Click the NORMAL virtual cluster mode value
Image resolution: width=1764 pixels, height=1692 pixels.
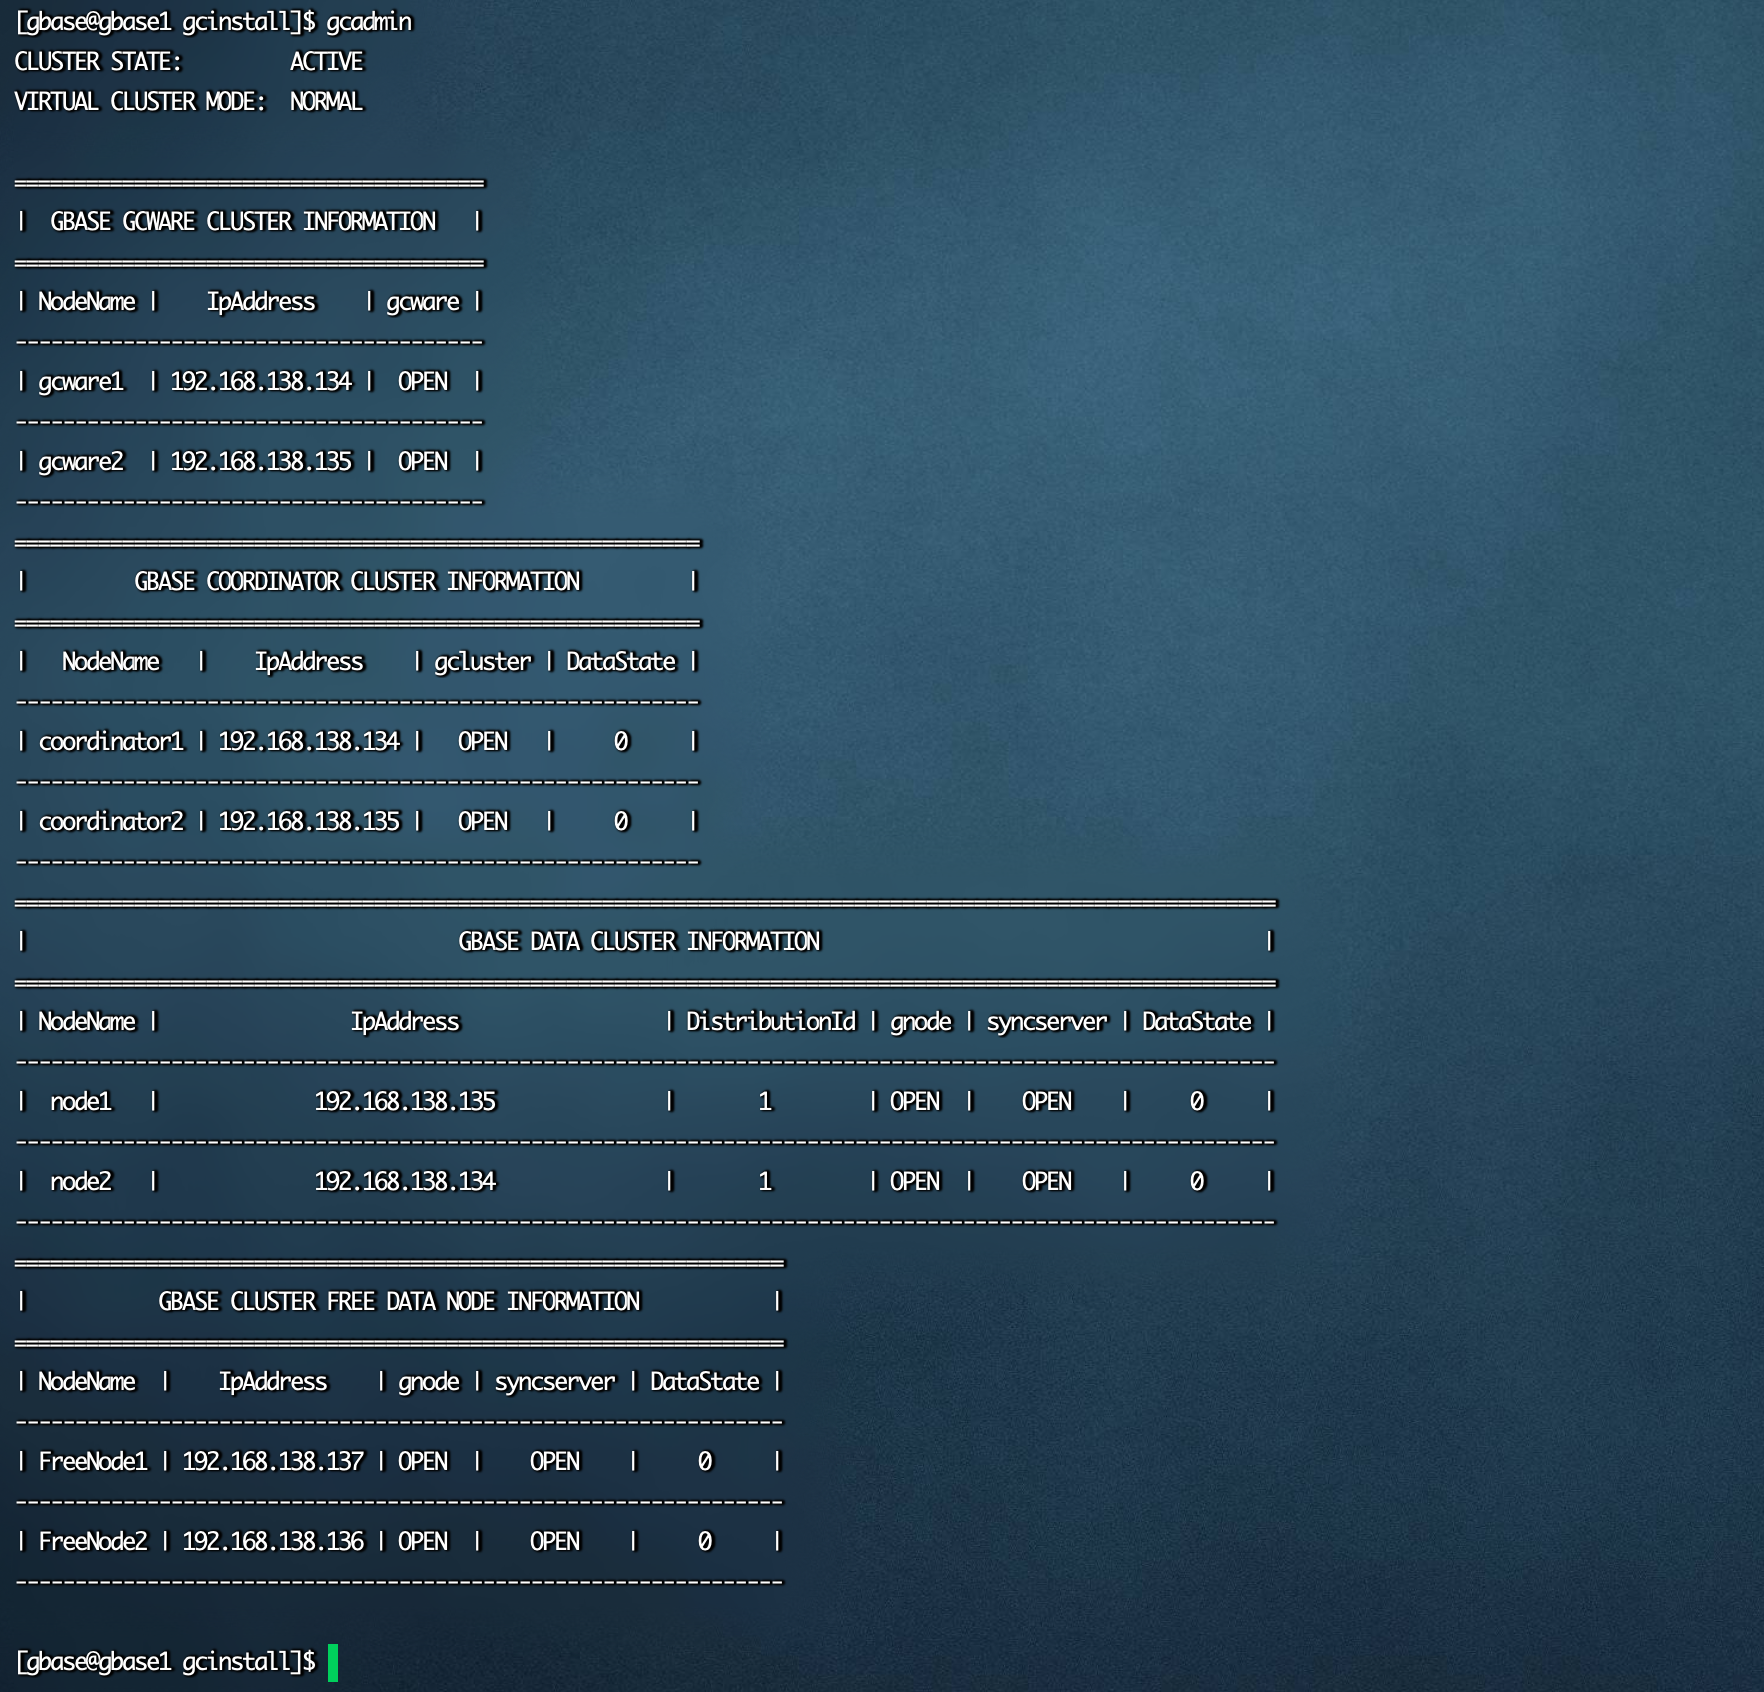[x=327, y=102]
